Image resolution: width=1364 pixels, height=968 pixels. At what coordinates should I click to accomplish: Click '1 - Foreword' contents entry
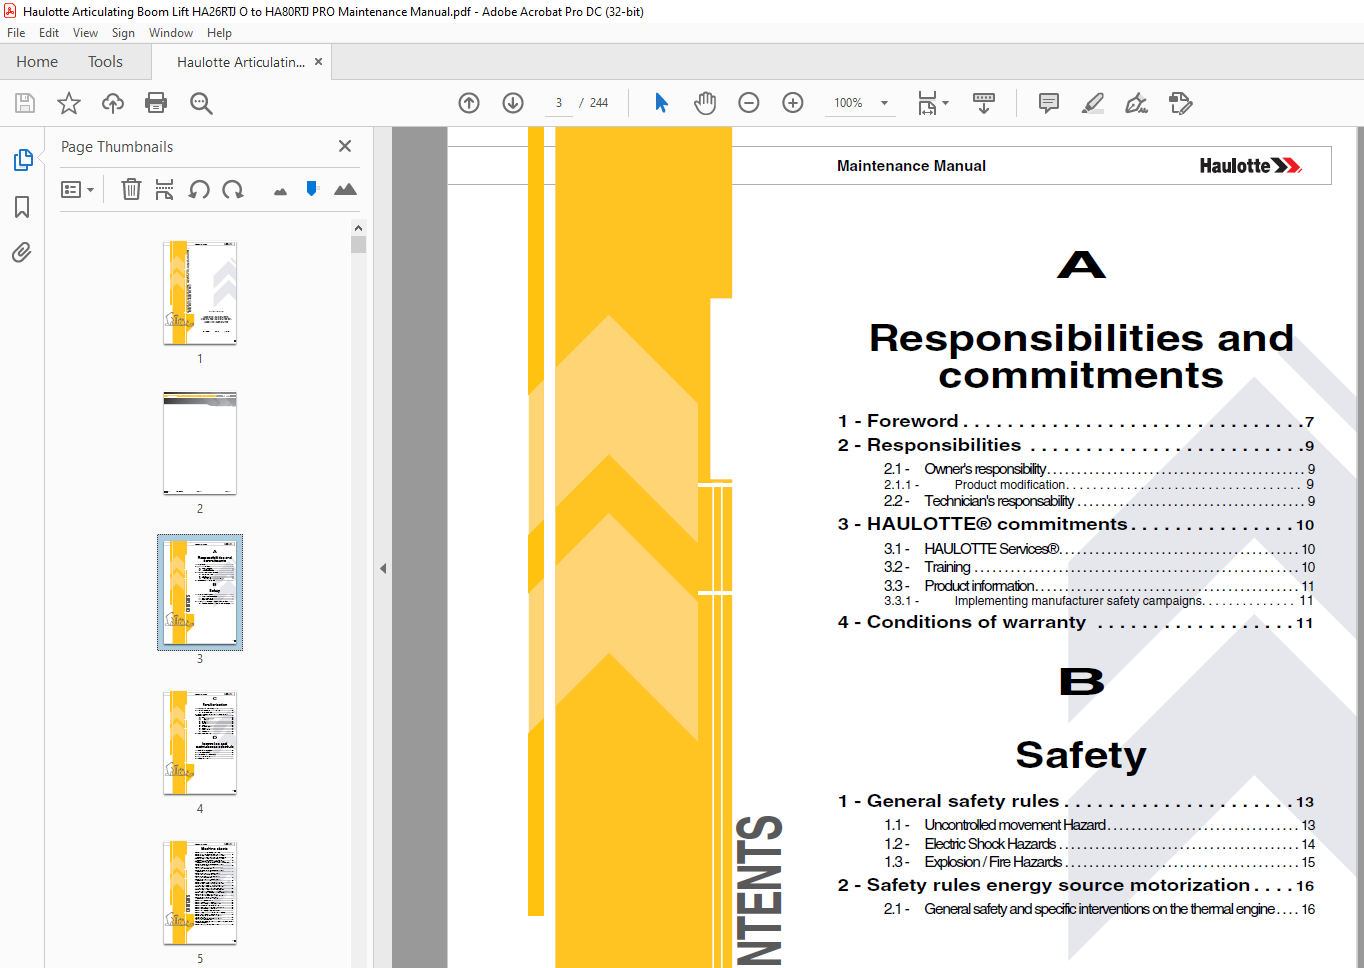(1076, 421)
